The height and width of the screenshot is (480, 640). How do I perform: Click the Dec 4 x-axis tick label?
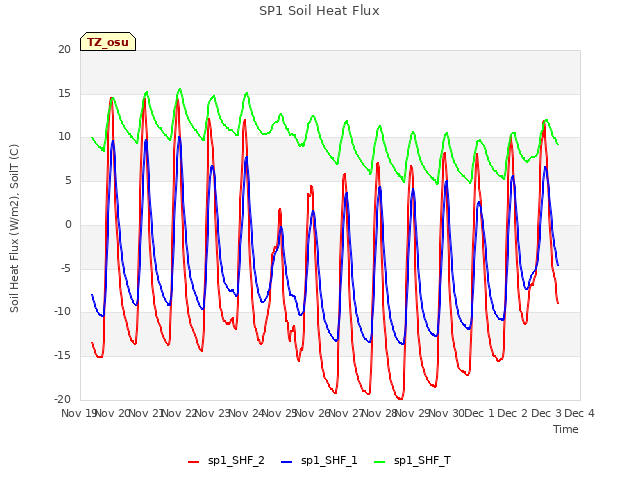tap(579, 413)
